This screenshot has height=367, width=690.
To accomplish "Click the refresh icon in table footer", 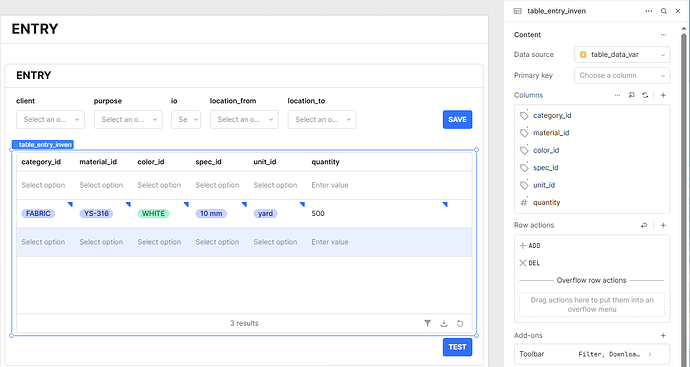I will point(460,323).
